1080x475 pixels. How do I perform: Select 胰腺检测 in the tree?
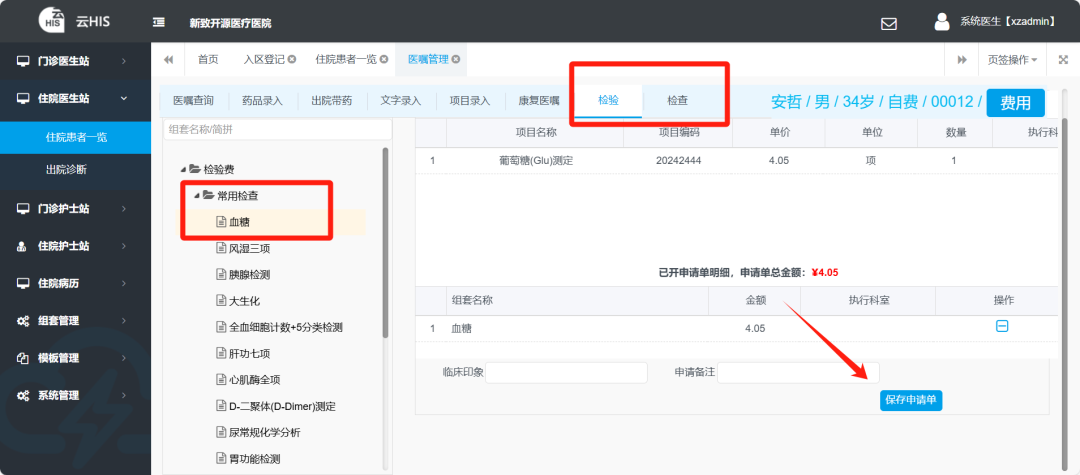[249, 275]
